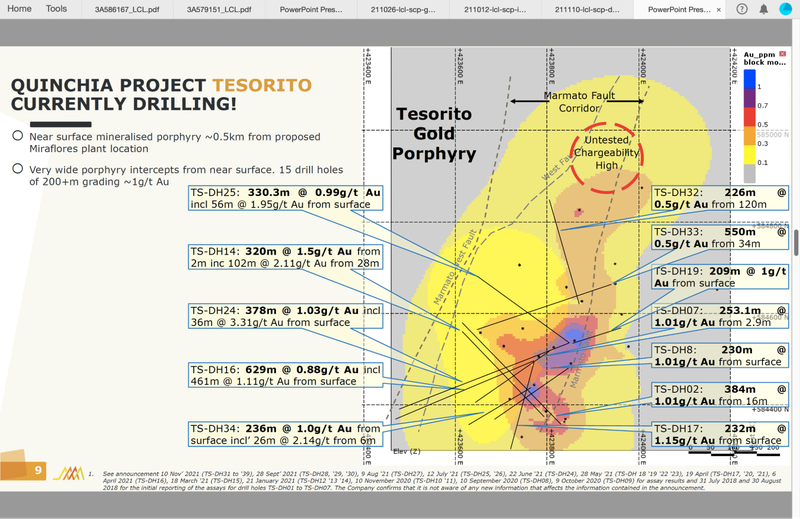This screenshot has height=519, width=800.
Task: Click the Marmato Fault Corridor label
Action: pos(579,102)
